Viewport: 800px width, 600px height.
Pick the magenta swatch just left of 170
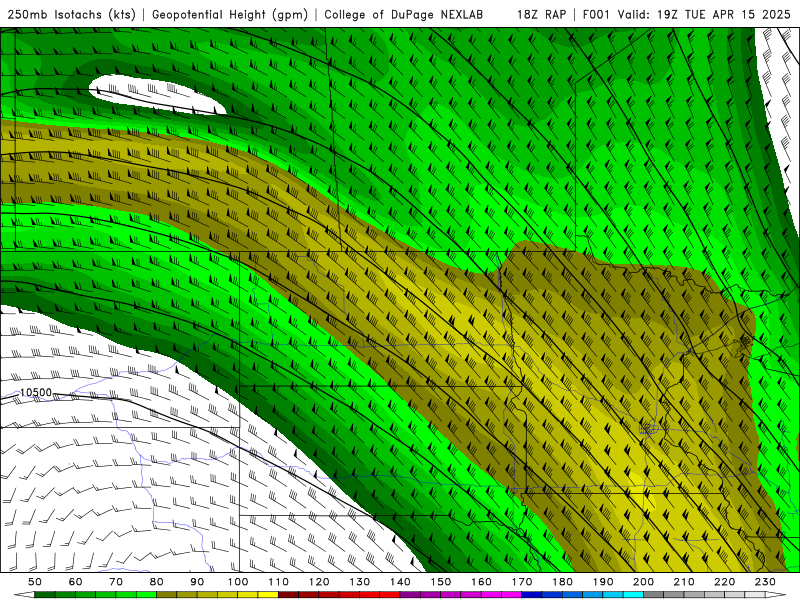coord(512,595)
